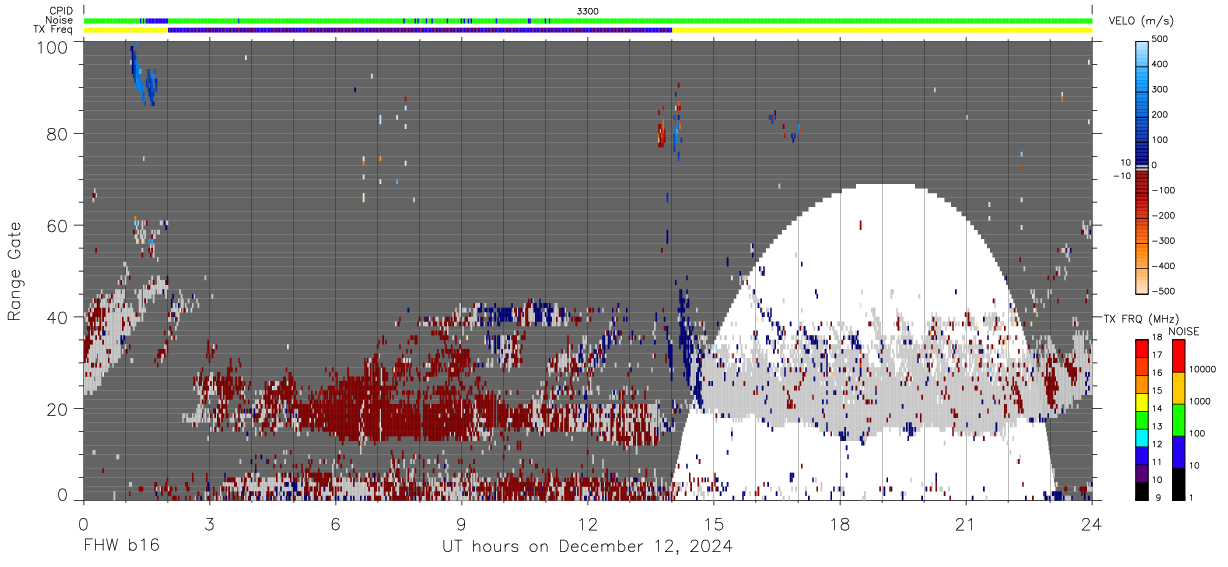Click the 80 tick on Range Gate axis
The width and height of the screenshot is (1228, 567).
pyautogui.click(x=57, y=133)
